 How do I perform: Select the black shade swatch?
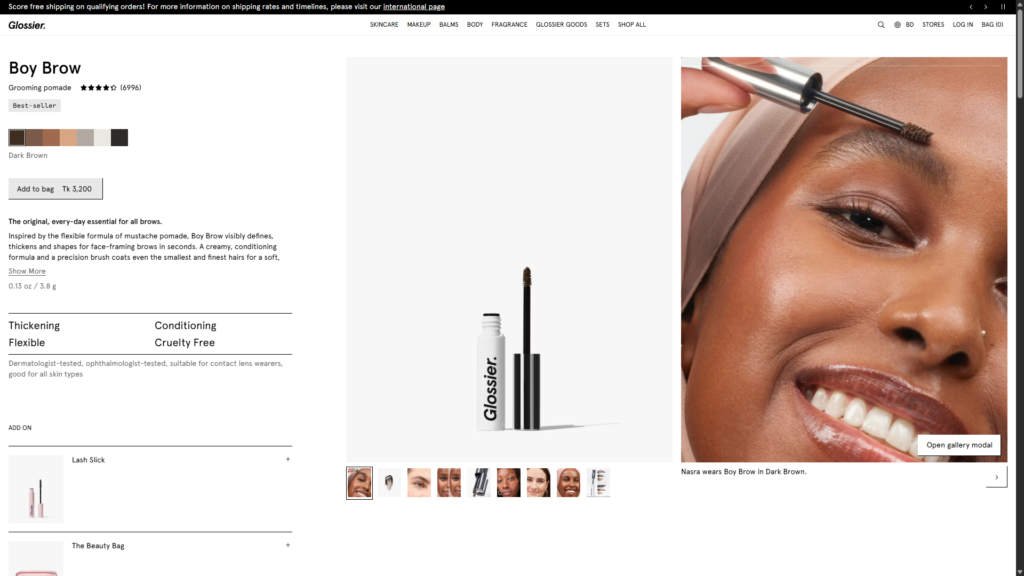(x=119, y=138)
